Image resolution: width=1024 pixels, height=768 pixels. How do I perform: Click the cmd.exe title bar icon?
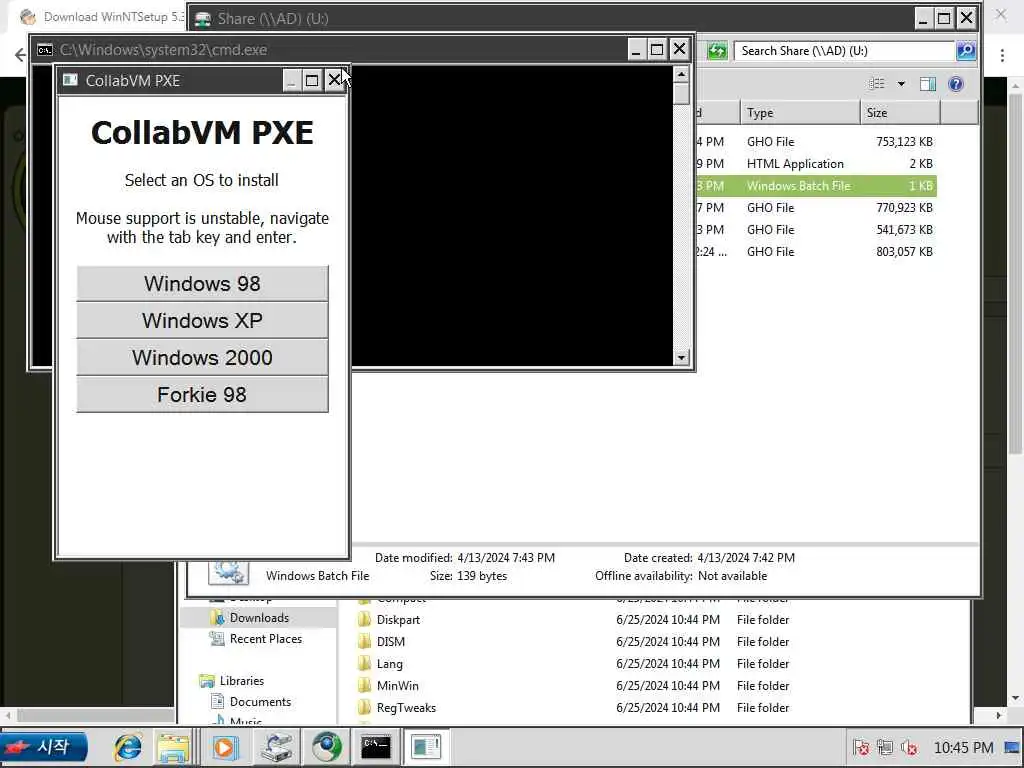[45, 50]
